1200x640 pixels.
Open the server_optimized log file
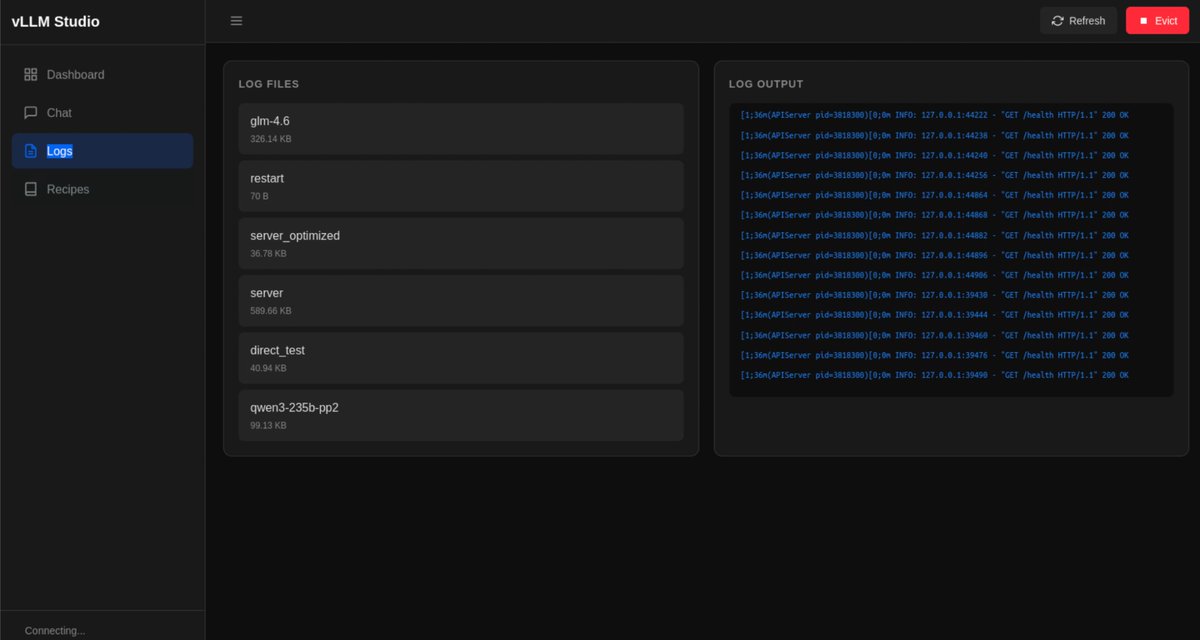click(x=460, y=243)
